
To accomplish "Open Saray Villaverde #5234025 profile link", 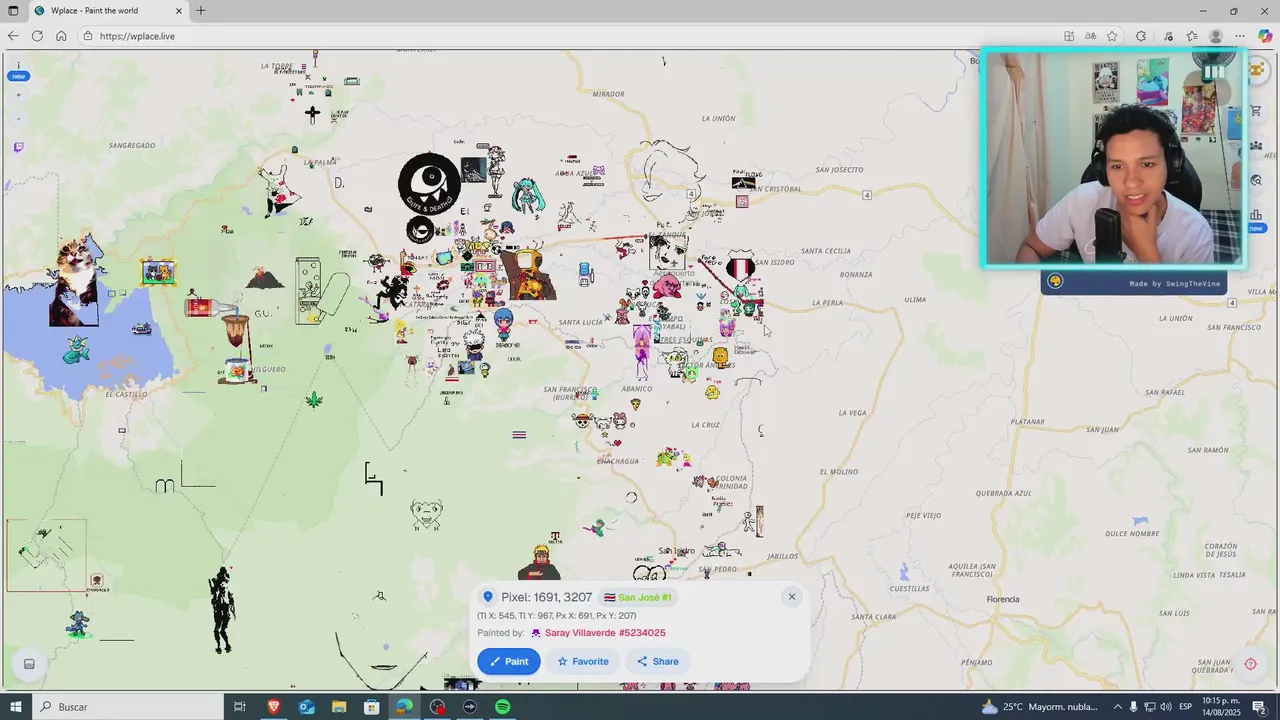I will (605, 633).
